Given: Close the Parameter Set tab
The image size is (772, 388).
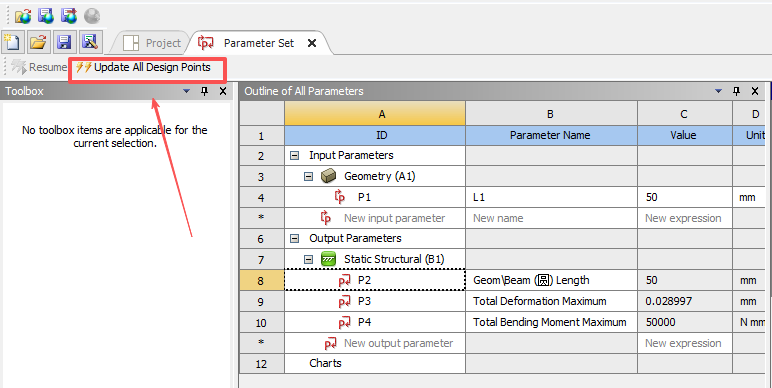Looking at the screenshot, I should pos(312,43).
